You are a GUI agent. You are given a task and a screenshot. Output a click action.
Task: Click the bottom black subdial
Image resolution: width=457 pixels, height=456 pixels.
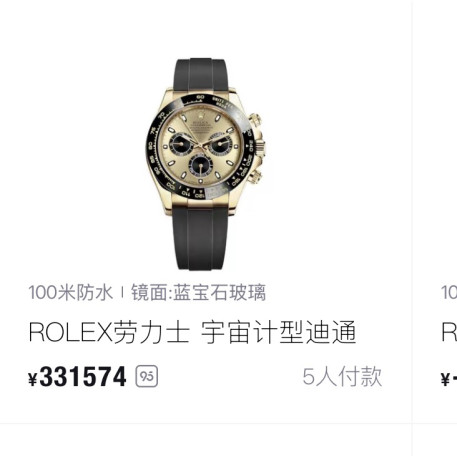coord(201,165)
